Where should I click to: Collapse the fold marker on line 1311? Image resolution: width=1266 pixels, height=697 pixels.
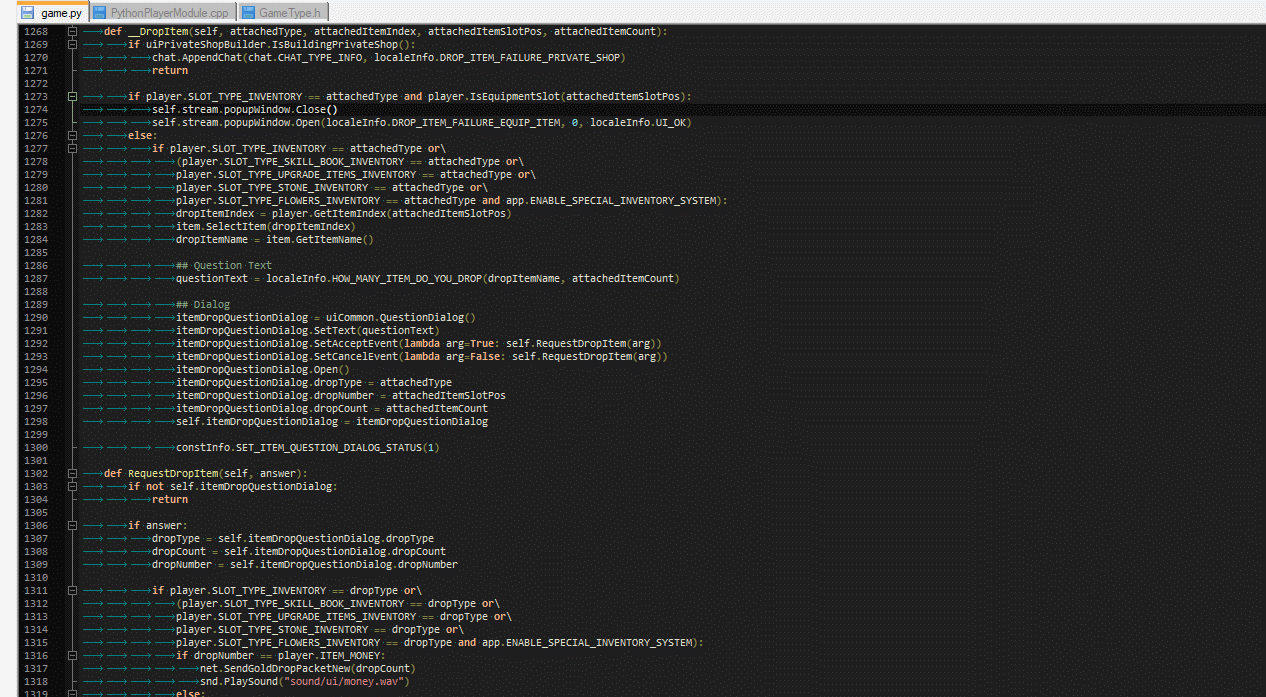coord(73,591)
